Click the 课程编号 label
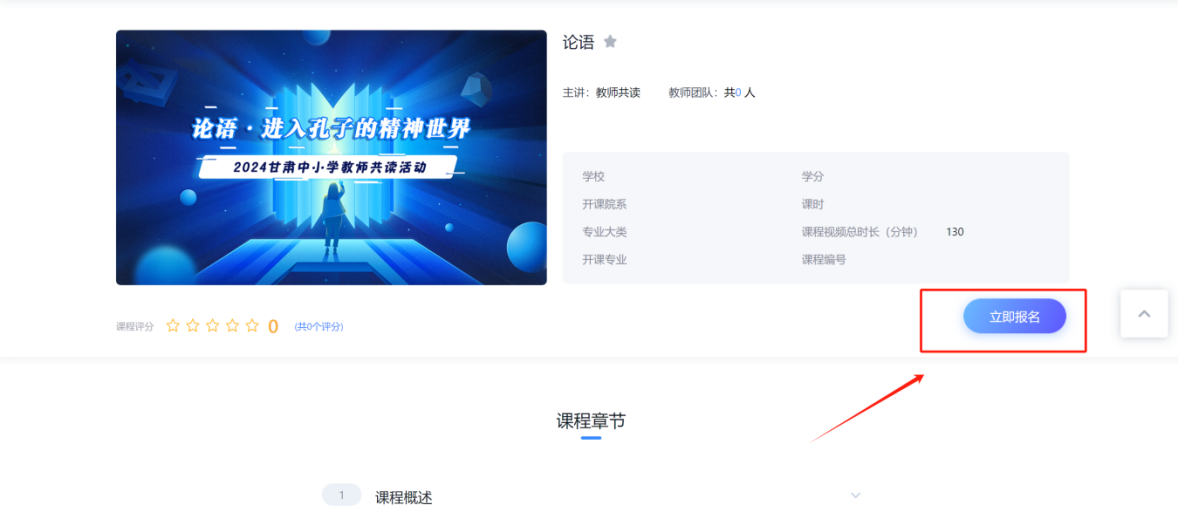The image size is (1179, 512). 824,260
